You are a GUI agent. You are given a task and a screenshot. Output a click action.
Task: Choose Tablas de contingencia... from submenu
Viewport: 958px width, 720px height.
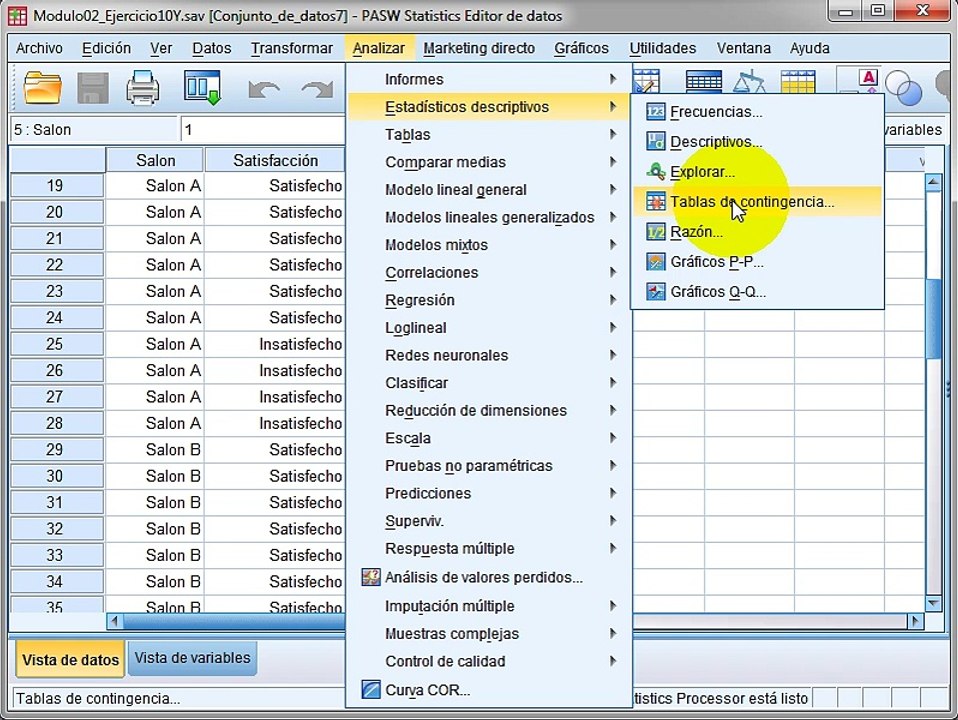[757, 201]
